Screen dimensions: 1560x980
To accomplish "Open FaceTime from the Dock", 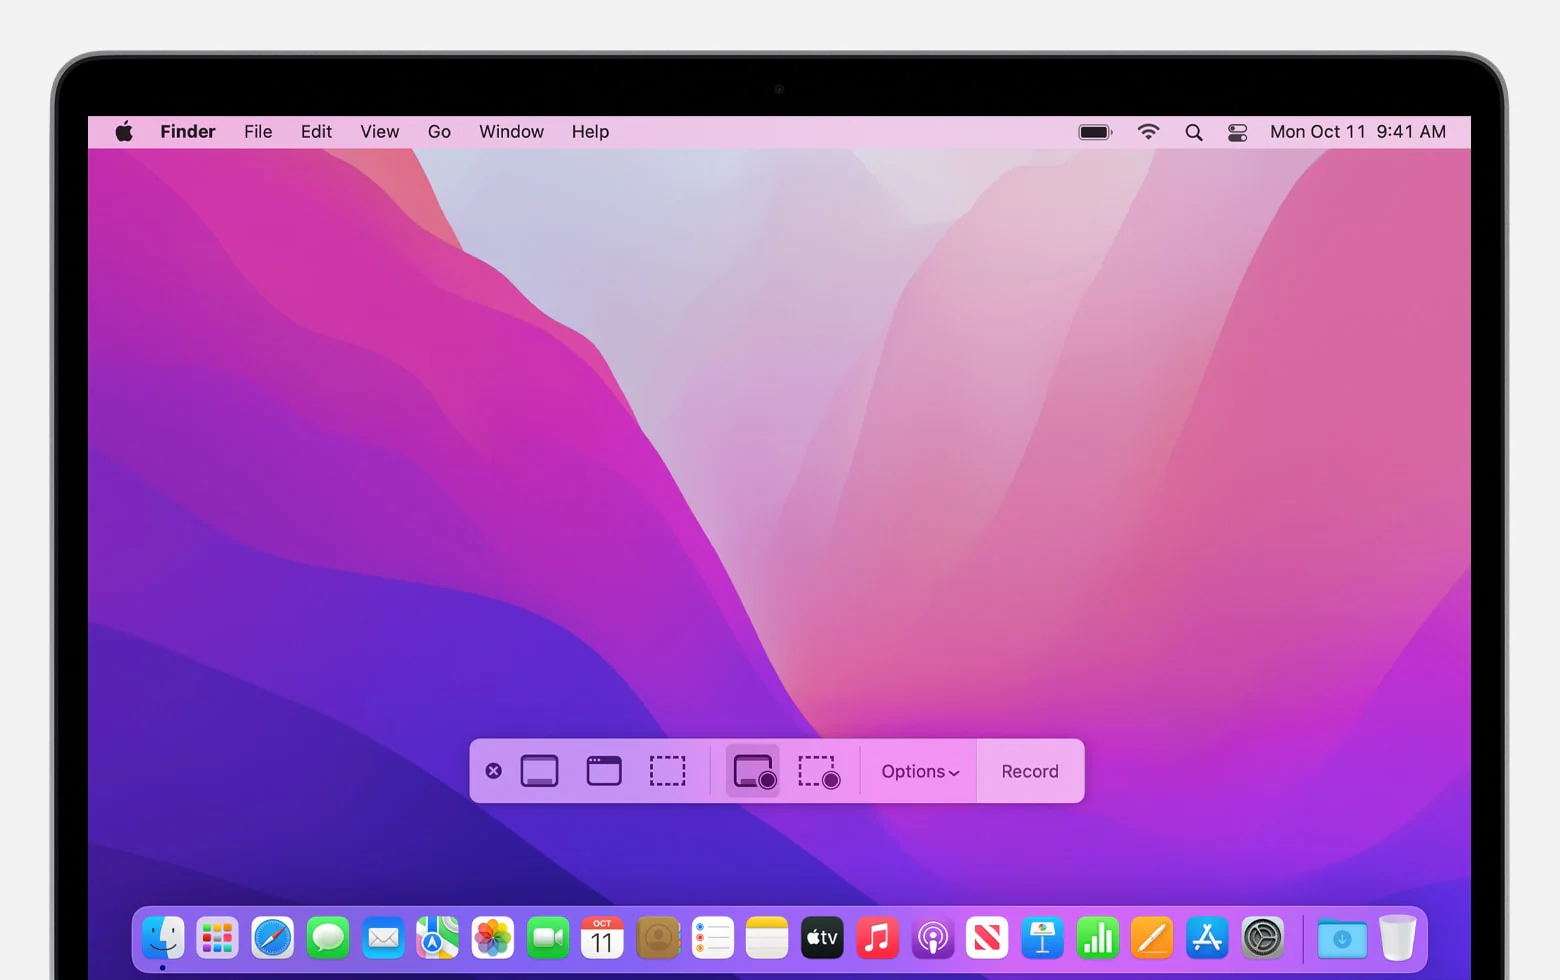I will click(547, 938).
